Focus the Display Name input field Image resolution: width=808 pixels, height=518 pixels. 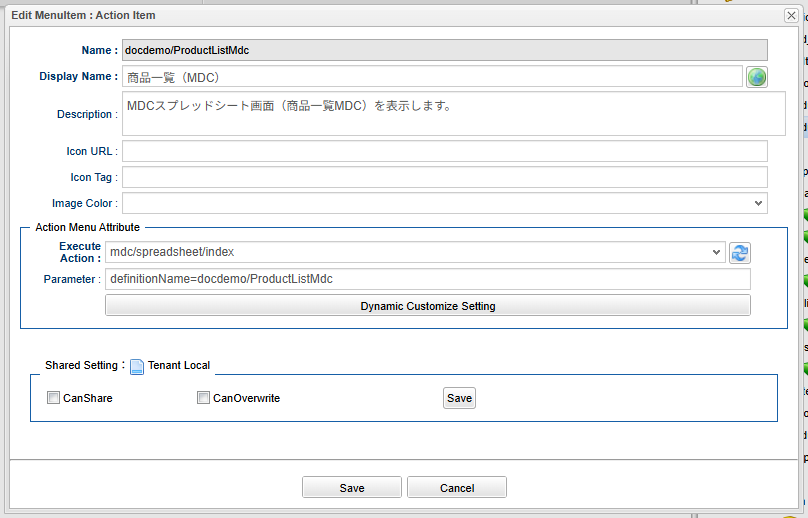coord(432,77)
